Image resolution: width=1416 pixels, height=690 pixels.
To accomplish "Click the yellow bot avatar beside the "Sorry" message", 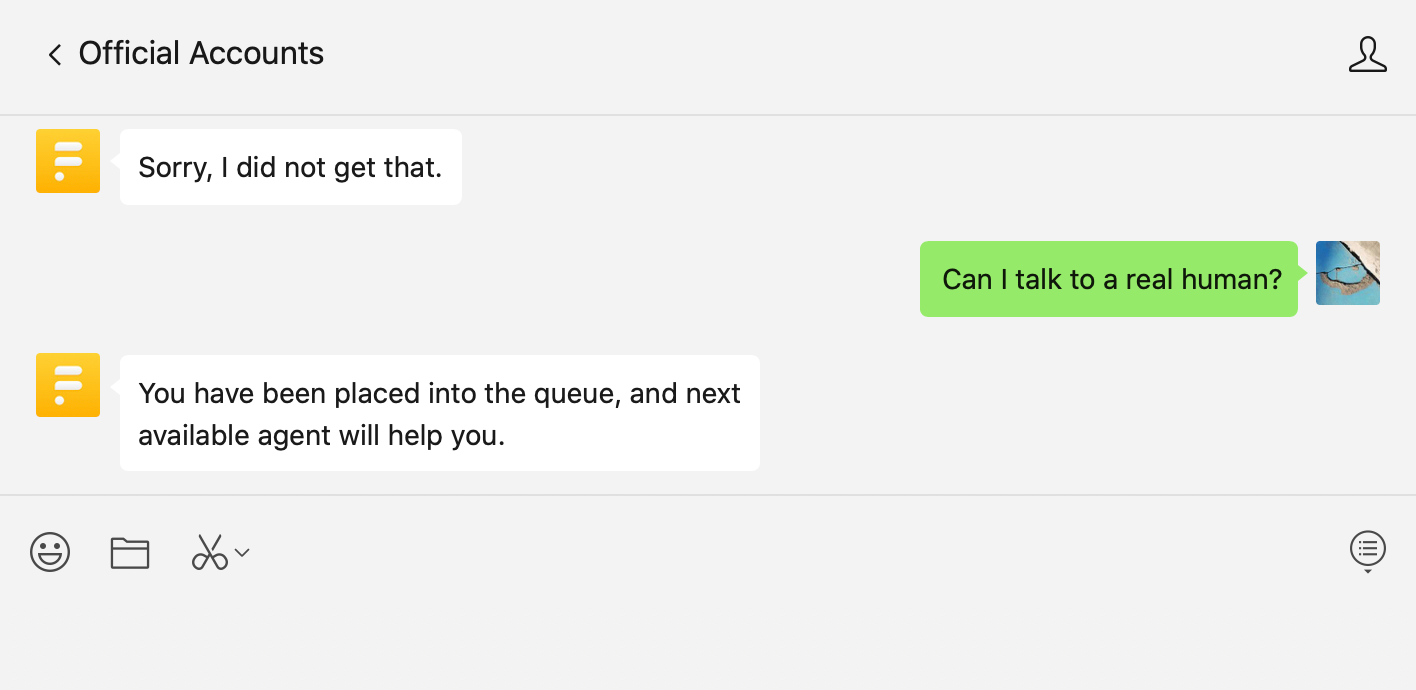I will [x=68, y=161].
